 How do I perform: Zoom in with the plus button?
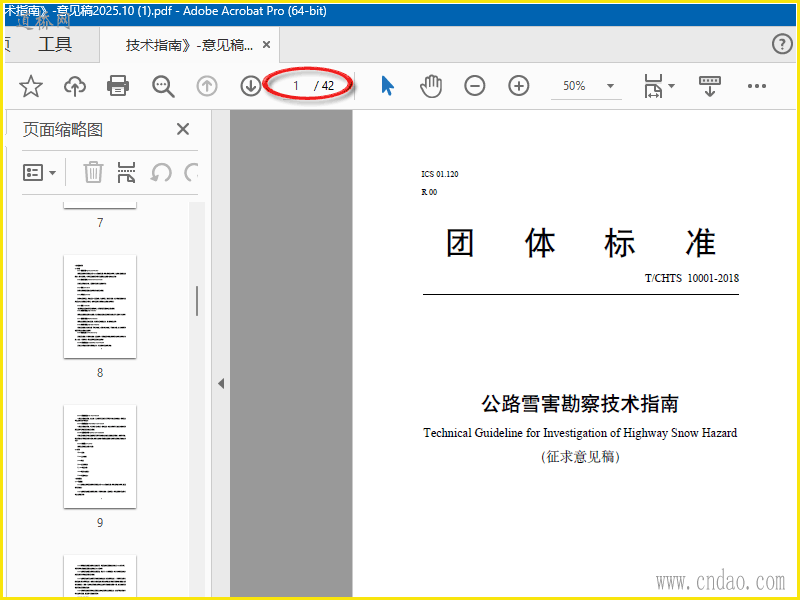tap(518, 86)
